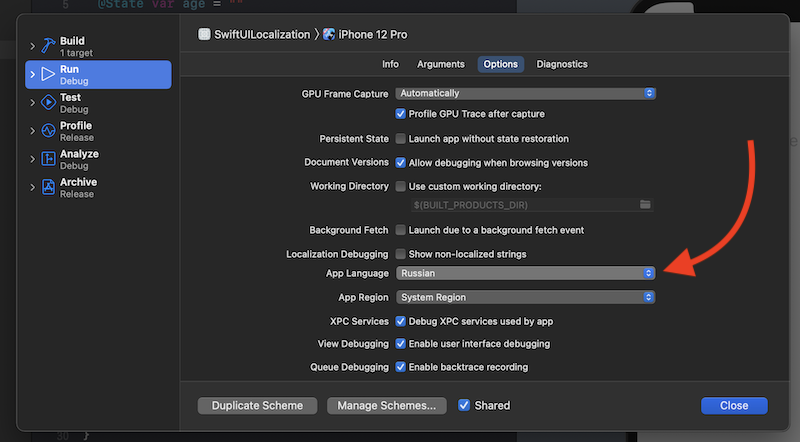This screenshot has height=442, width=800.
Task: Open the GPU Frame Capture dropdown
Action: click(x=526, y=93)
